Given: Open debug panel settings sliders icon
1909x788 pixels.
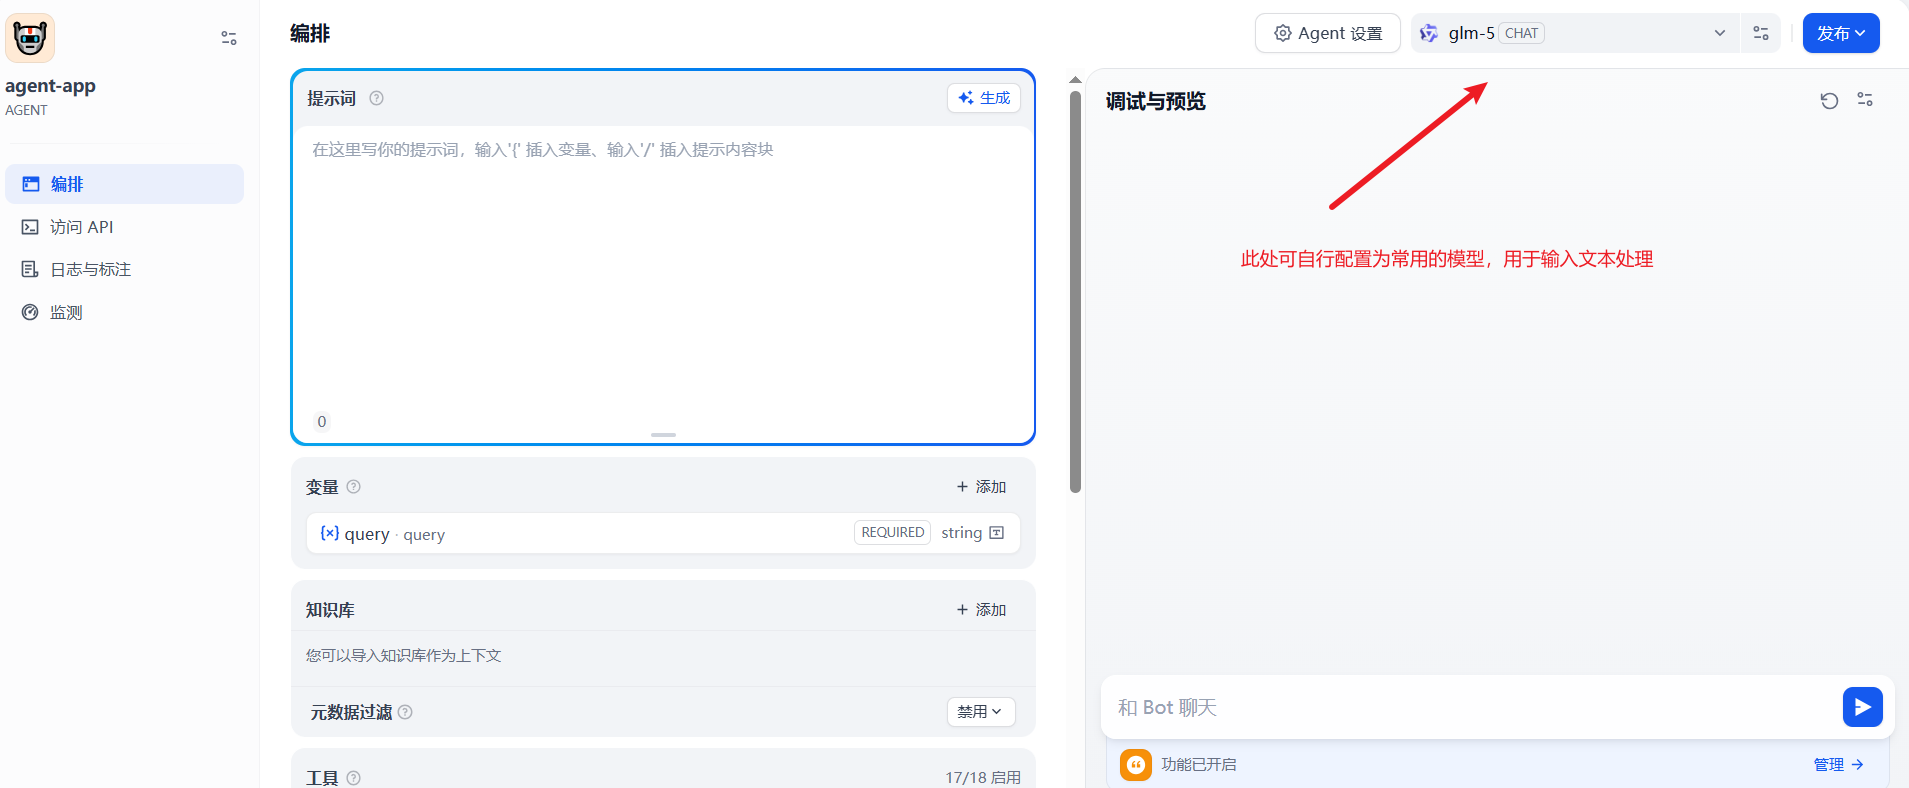Looking at the screenshot, I should click(x=1865, y=100).
